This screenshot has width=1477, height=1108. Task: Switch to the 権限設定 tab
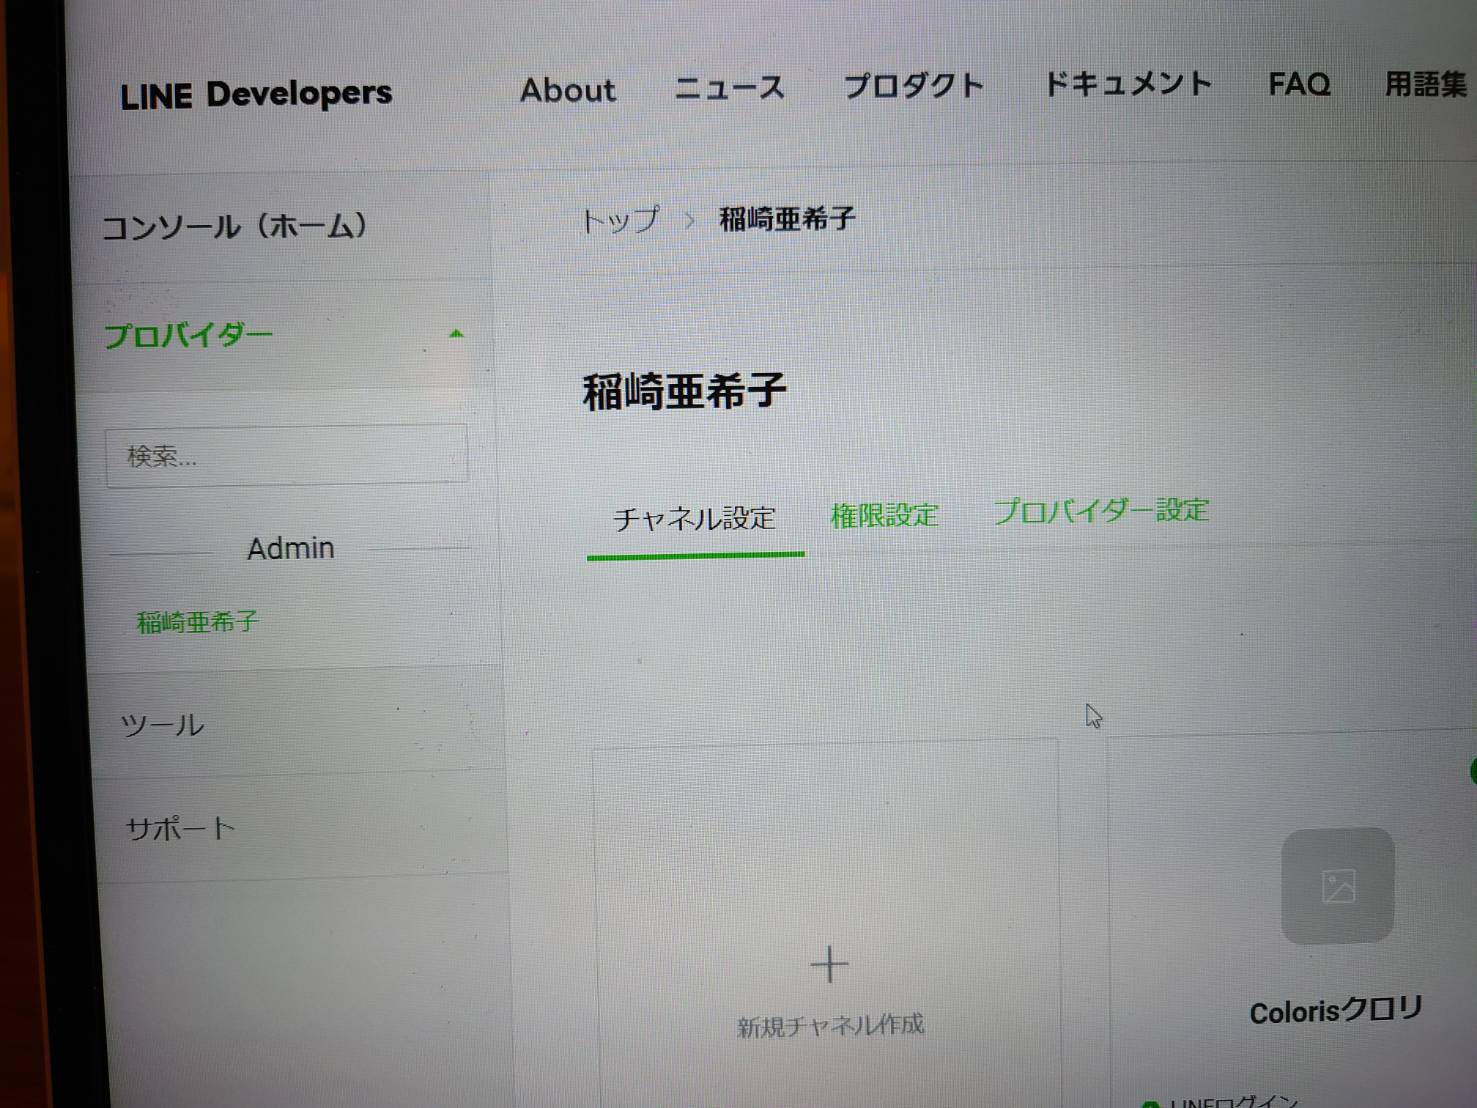pos(885,515)
